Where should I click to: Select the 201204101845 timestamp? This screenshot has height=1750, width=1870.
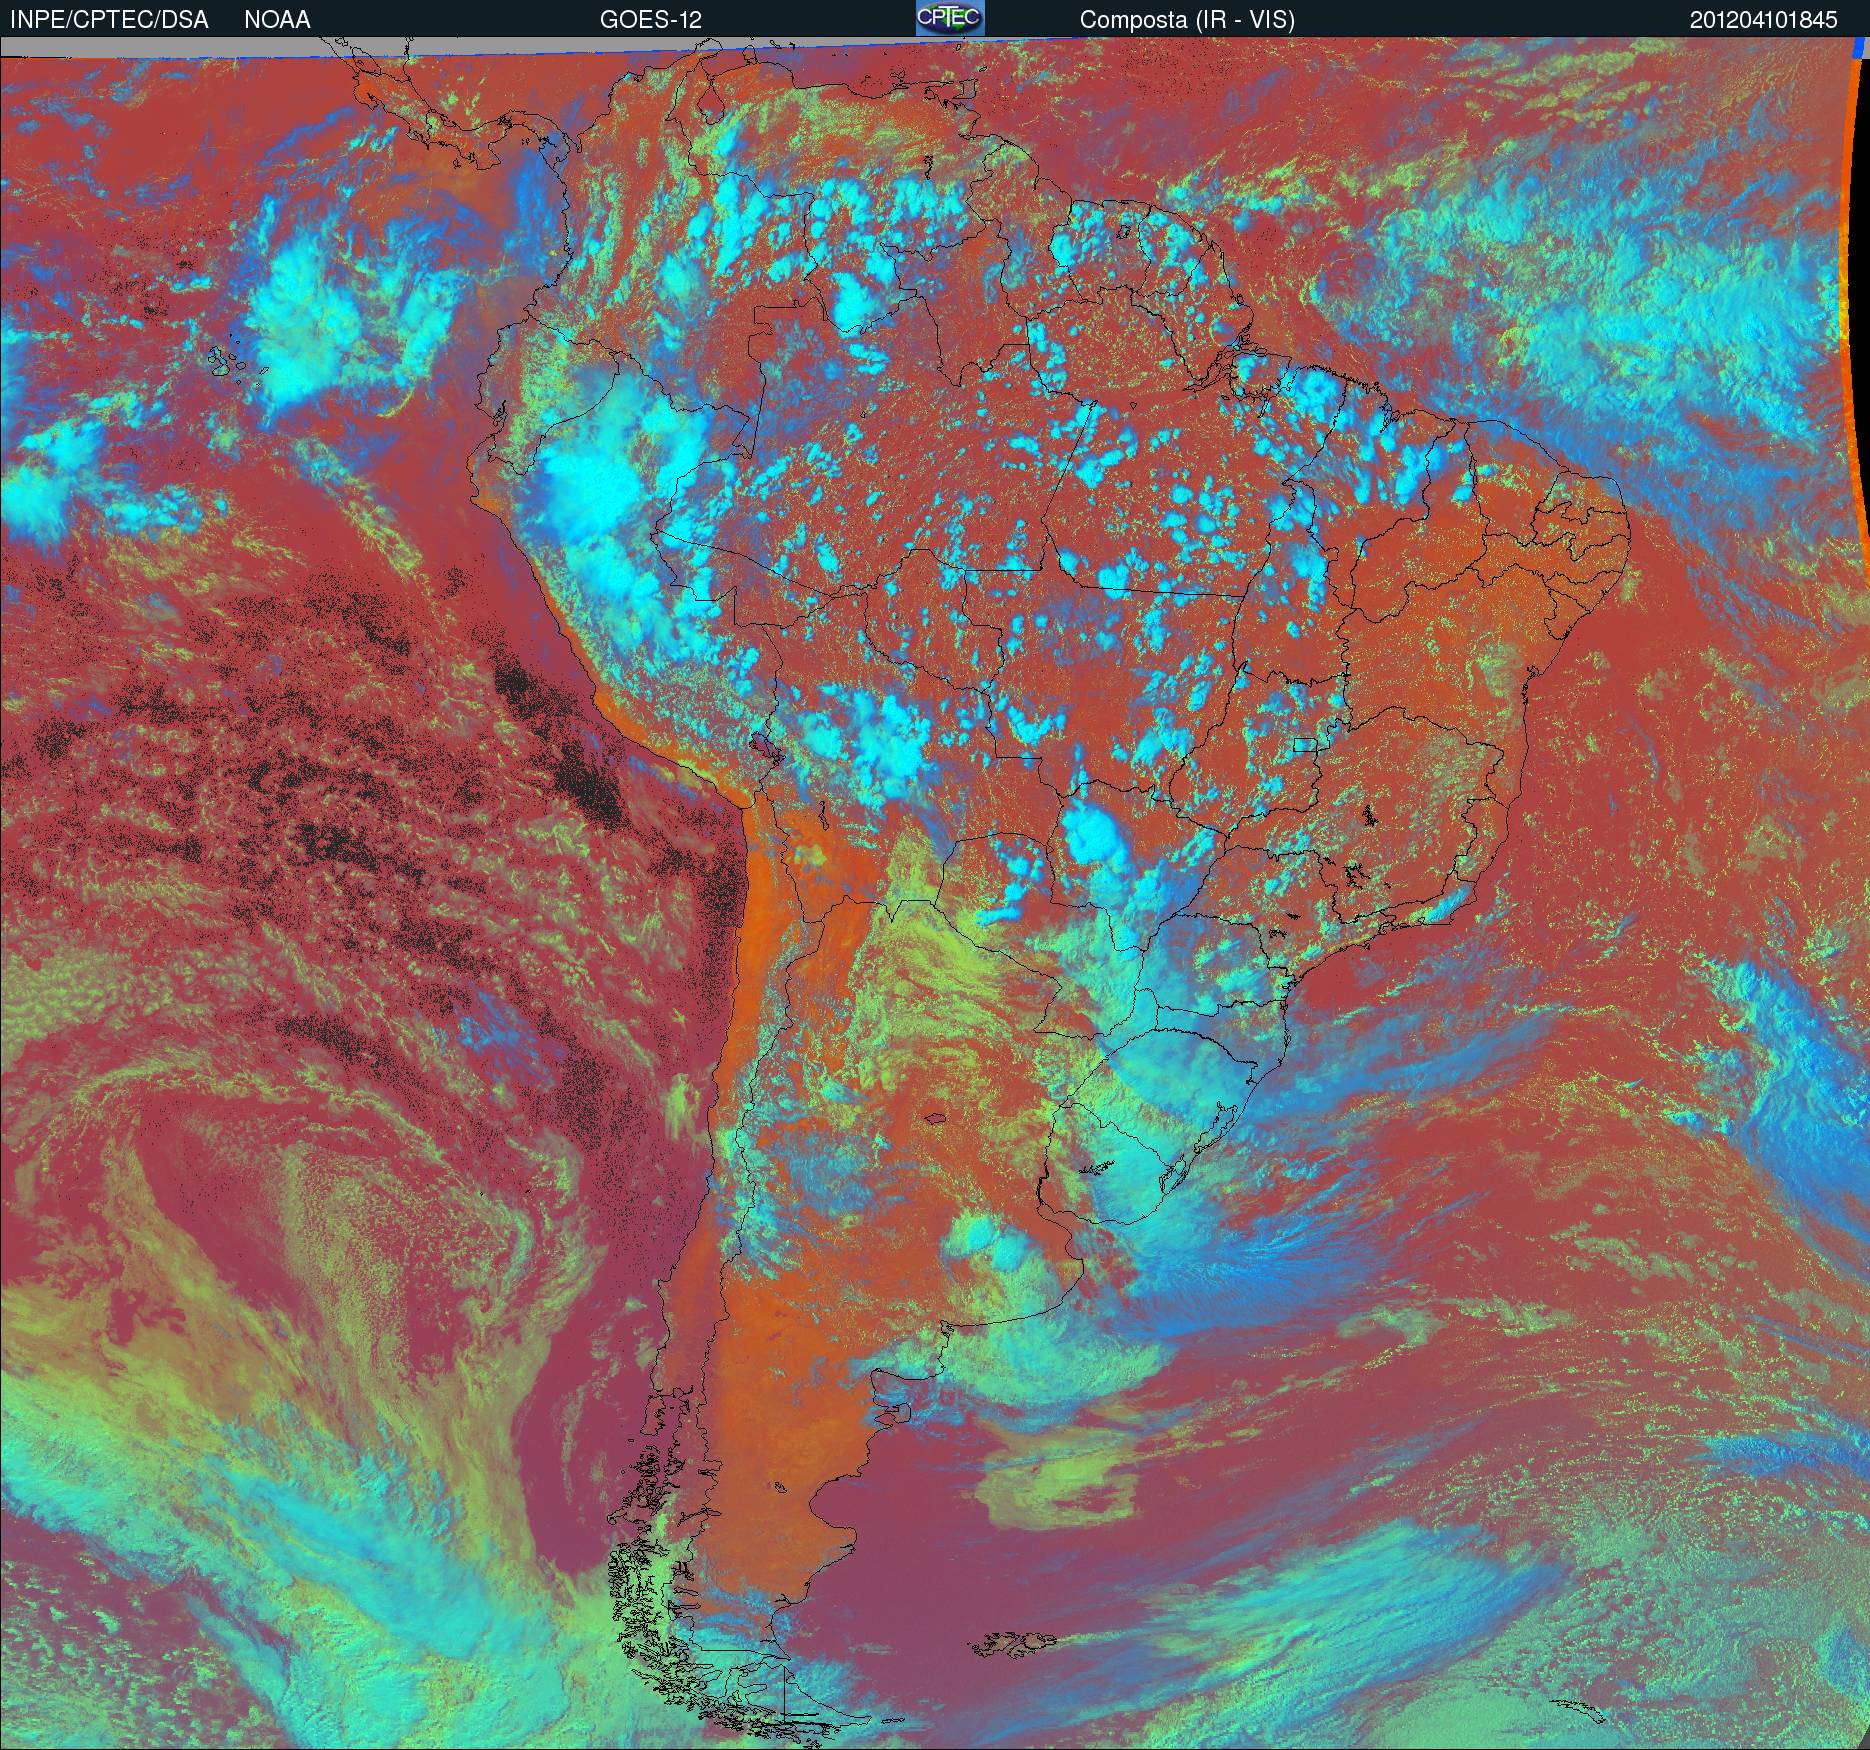pos(1763,20)
